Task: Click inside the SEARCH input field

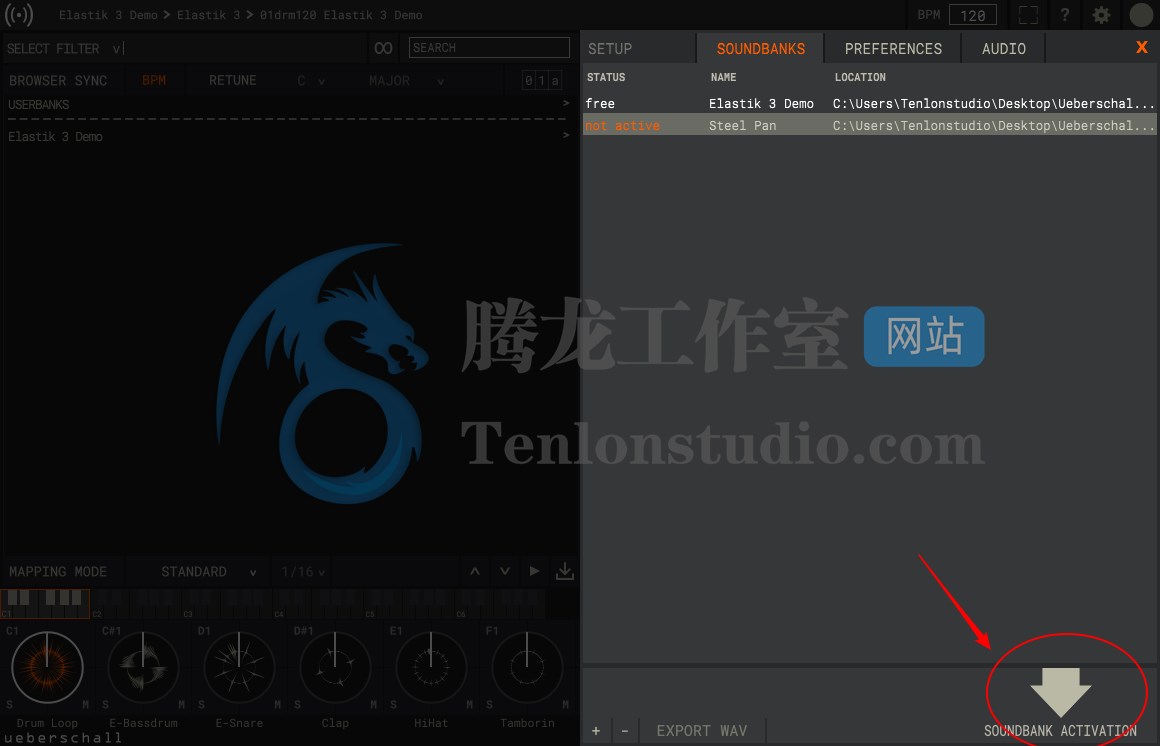Action: coord(488,47)
